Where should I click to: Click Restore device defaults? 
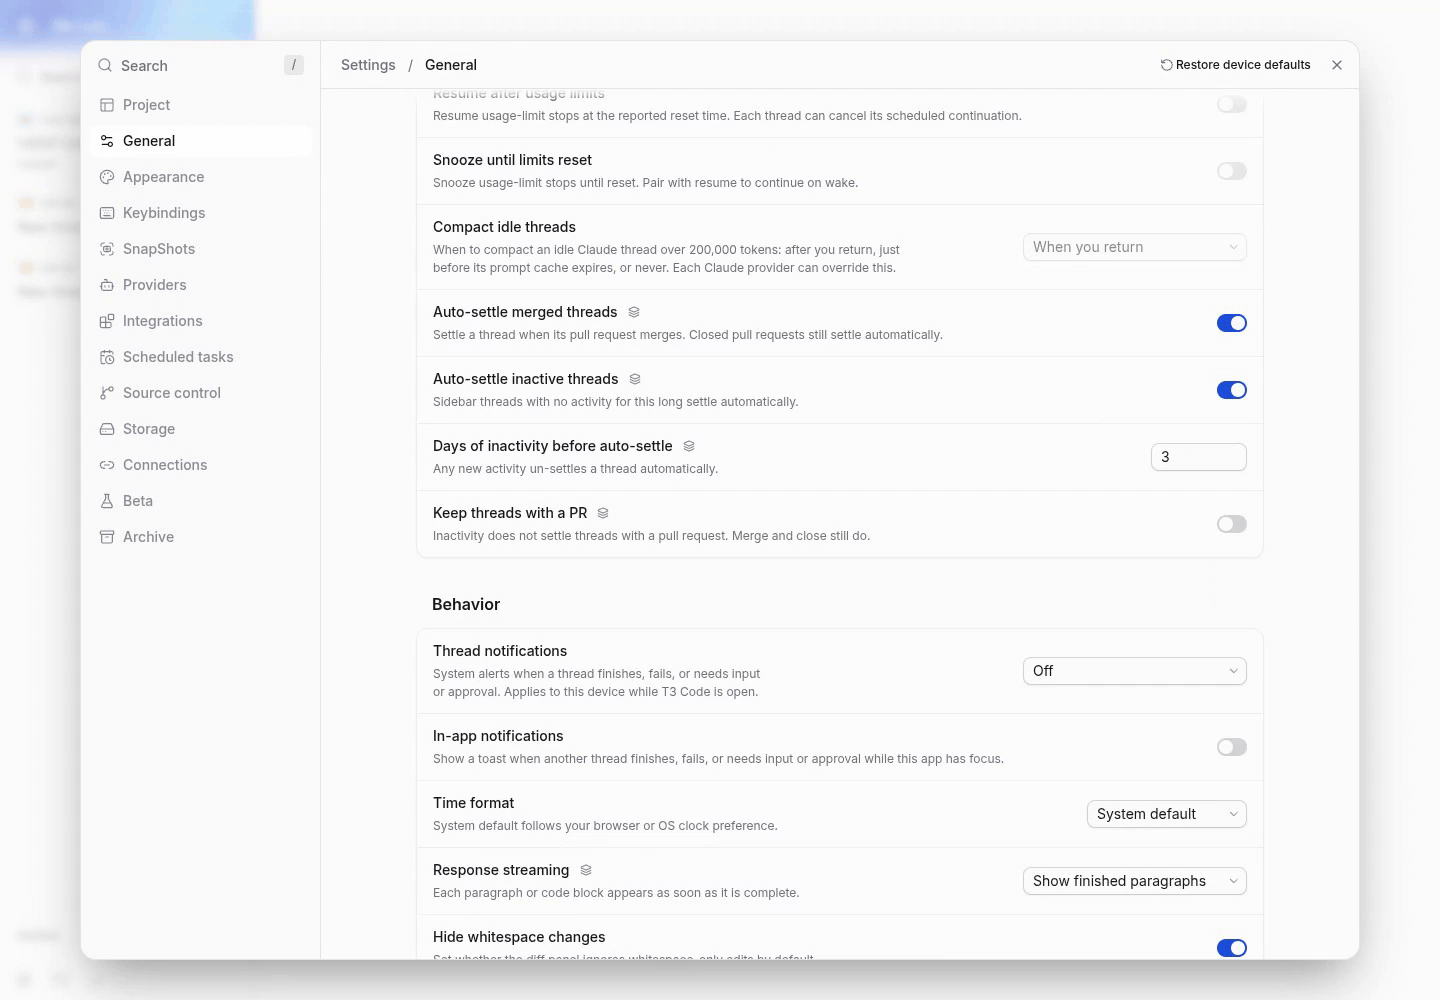tap(1235, 65)
